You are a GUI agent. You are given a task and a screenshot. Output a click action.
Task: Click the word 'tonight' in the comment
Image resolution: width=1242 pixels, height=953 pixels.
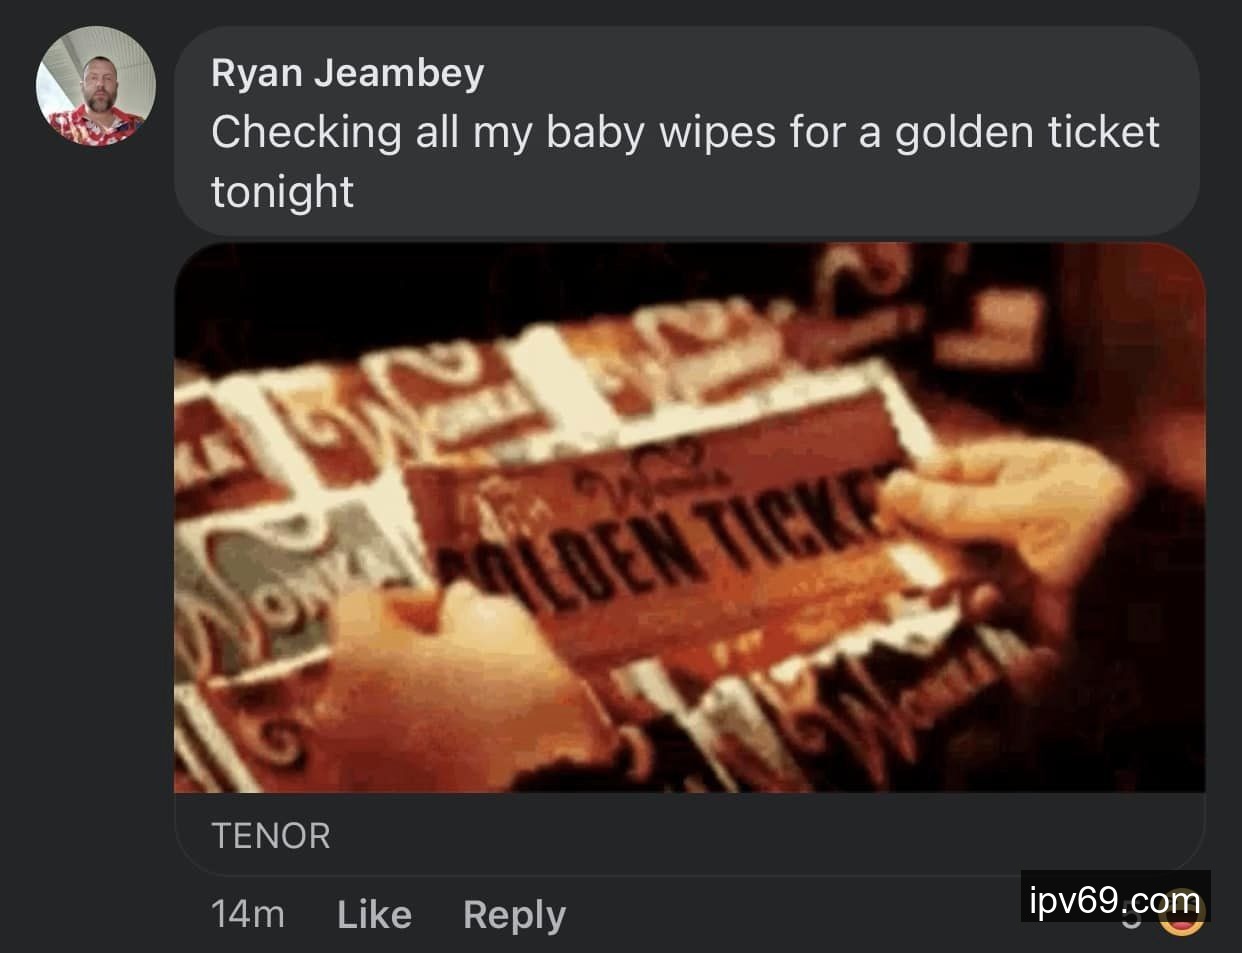(x=282, y=191)
